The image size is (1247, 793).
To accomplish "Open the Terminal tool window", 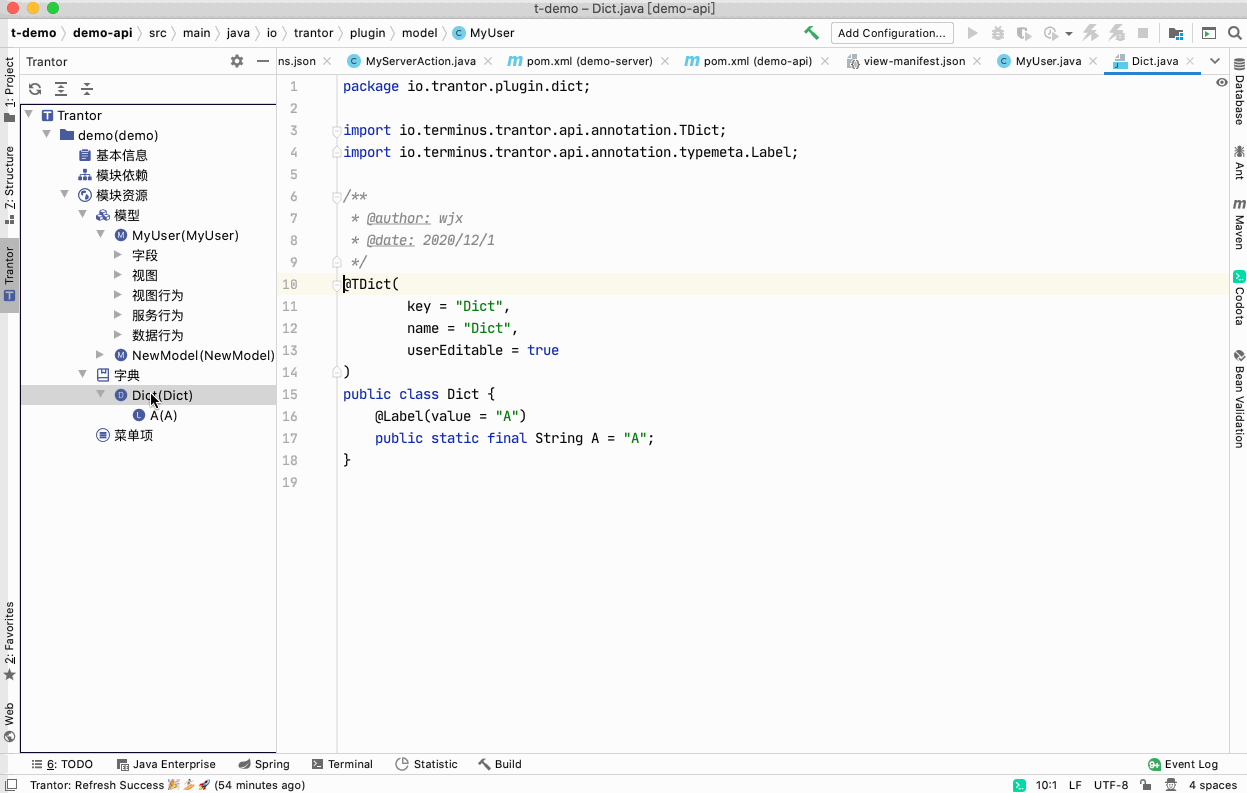I will coord(342,764).
